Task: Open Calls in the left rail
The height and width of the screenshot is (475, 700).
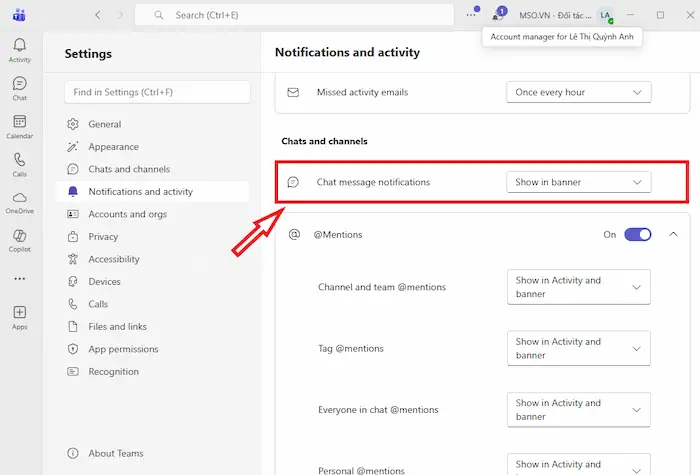Action: click(x=20, y=163)
